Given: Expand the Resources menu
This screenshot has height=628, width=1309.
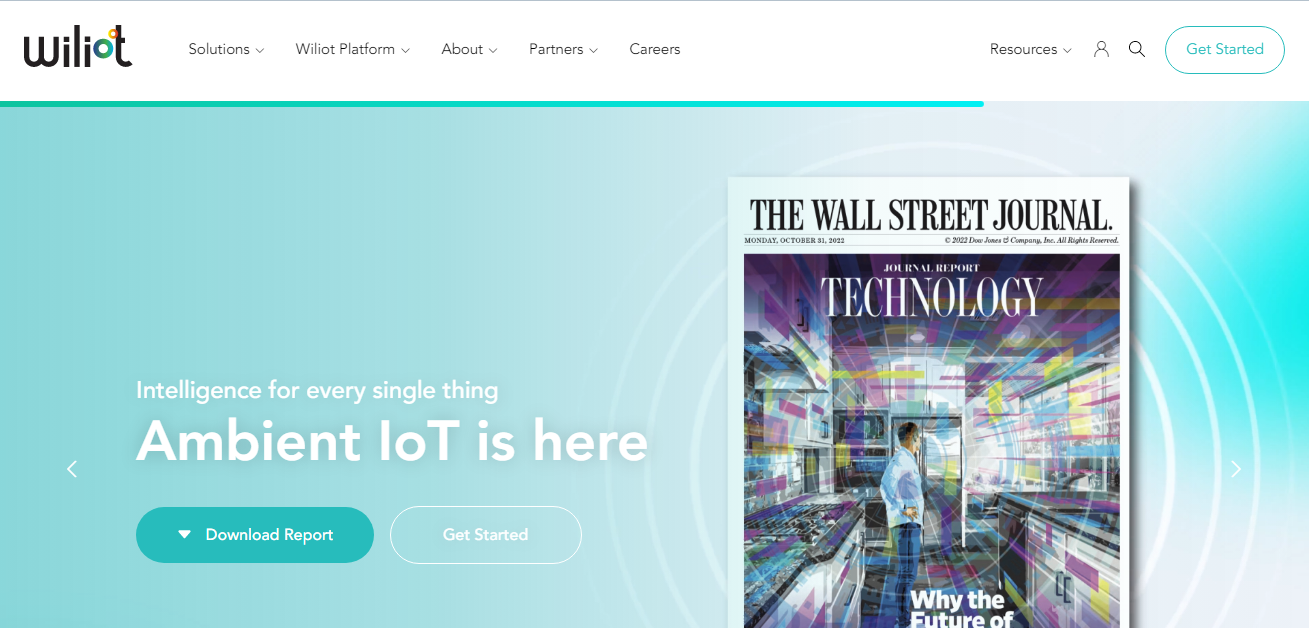Looking at the screenshot, I should 1030,49.
